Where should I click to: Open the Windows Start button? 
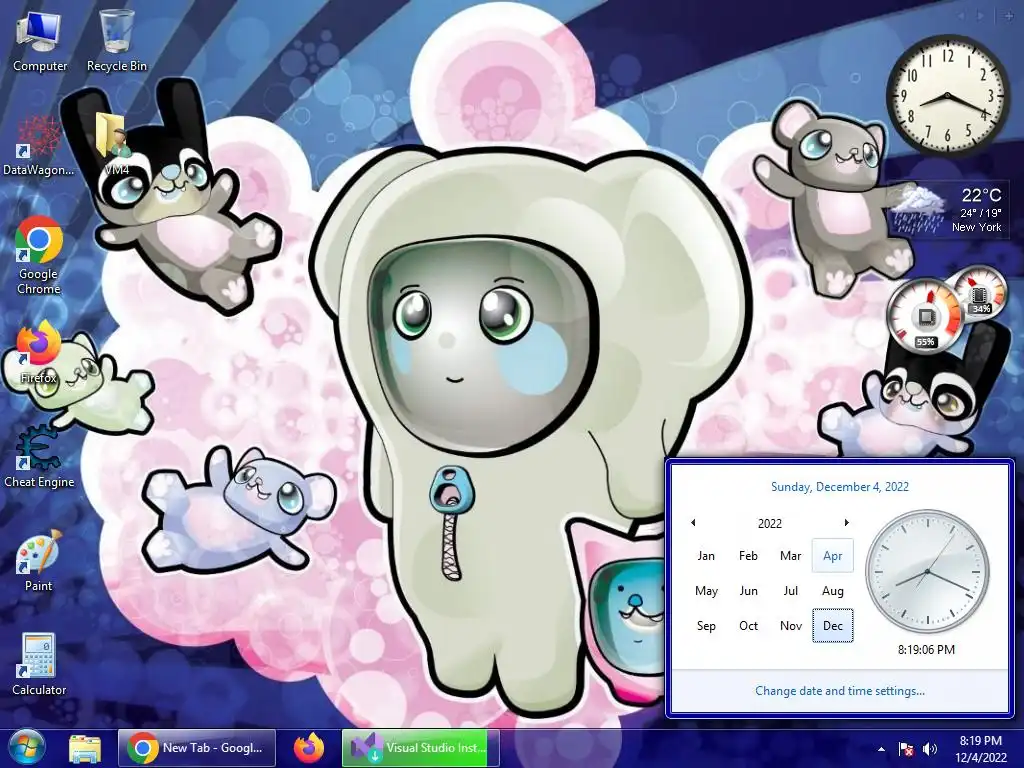[x=27, y=748]
